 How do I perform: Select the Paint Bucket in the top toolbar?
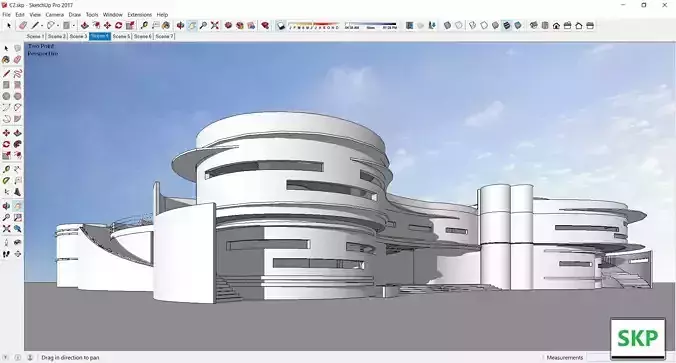[166, 26]
